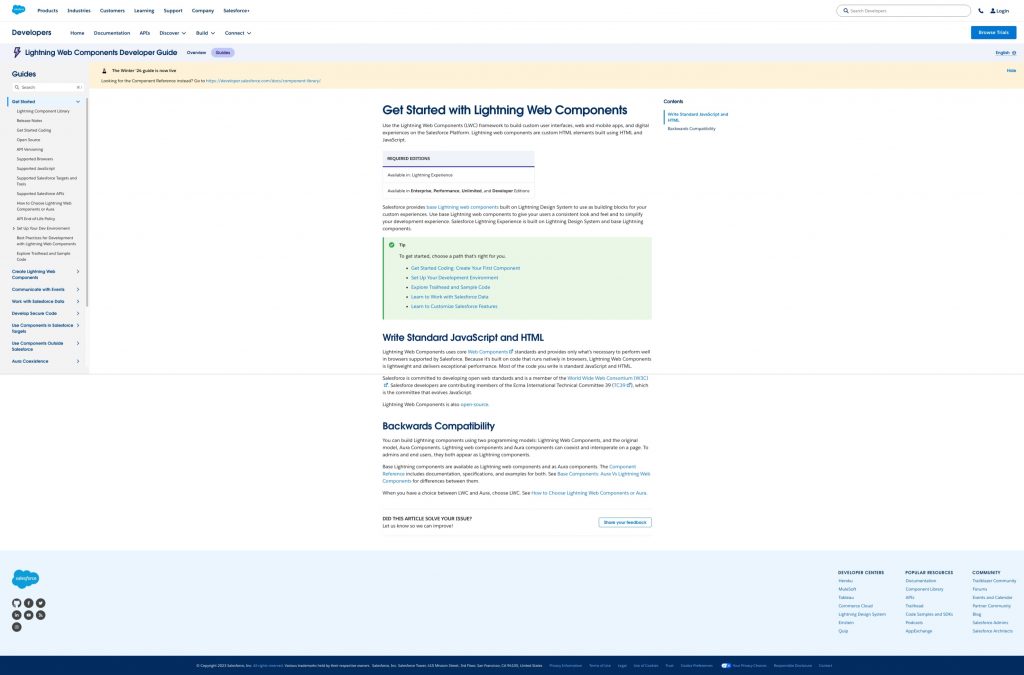The image size is (1024, 675).
Task: Click the magnifier icon in Search Developers
Action: click(846, 10)
